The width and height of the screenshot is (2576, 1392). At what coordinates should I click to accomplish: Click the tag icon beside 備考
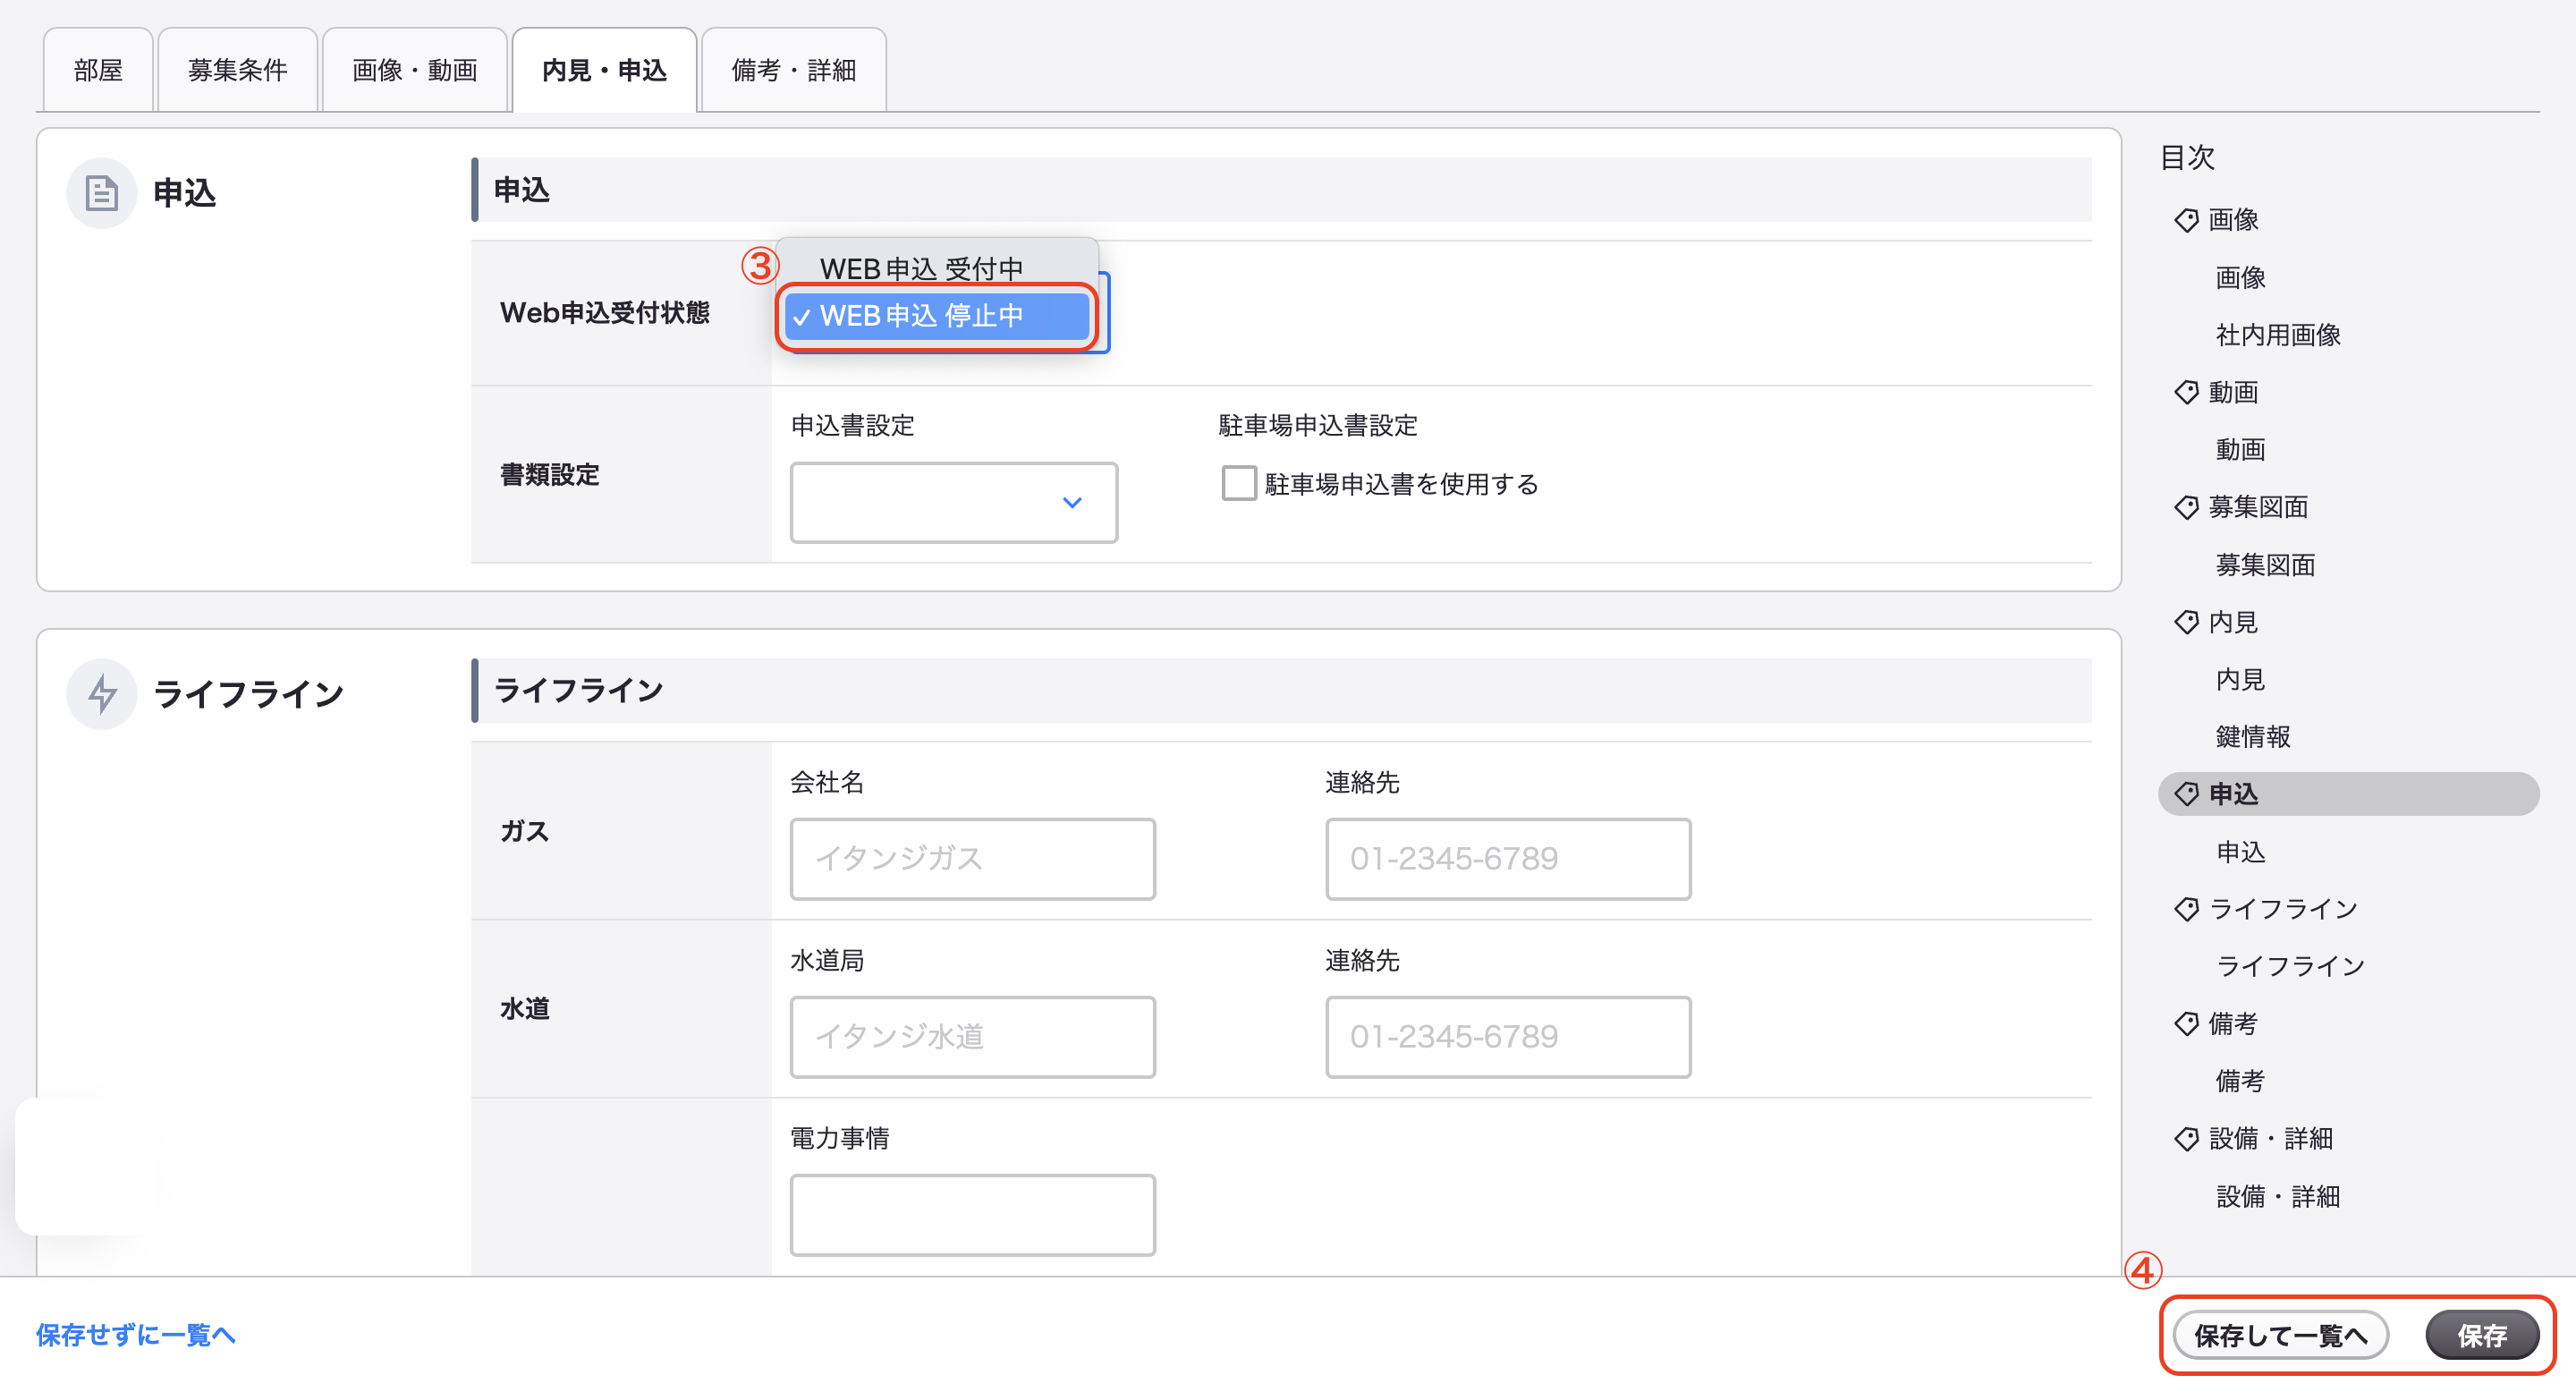click(2186, 1024)
